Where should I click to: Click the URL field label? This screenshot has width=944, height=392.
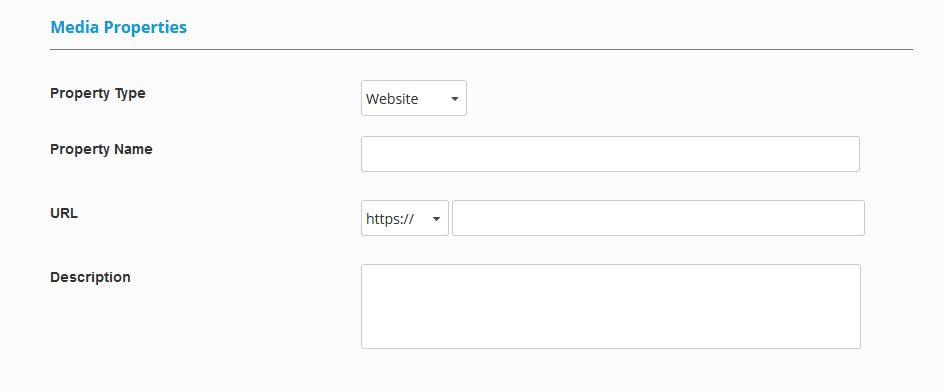[64, 213]
